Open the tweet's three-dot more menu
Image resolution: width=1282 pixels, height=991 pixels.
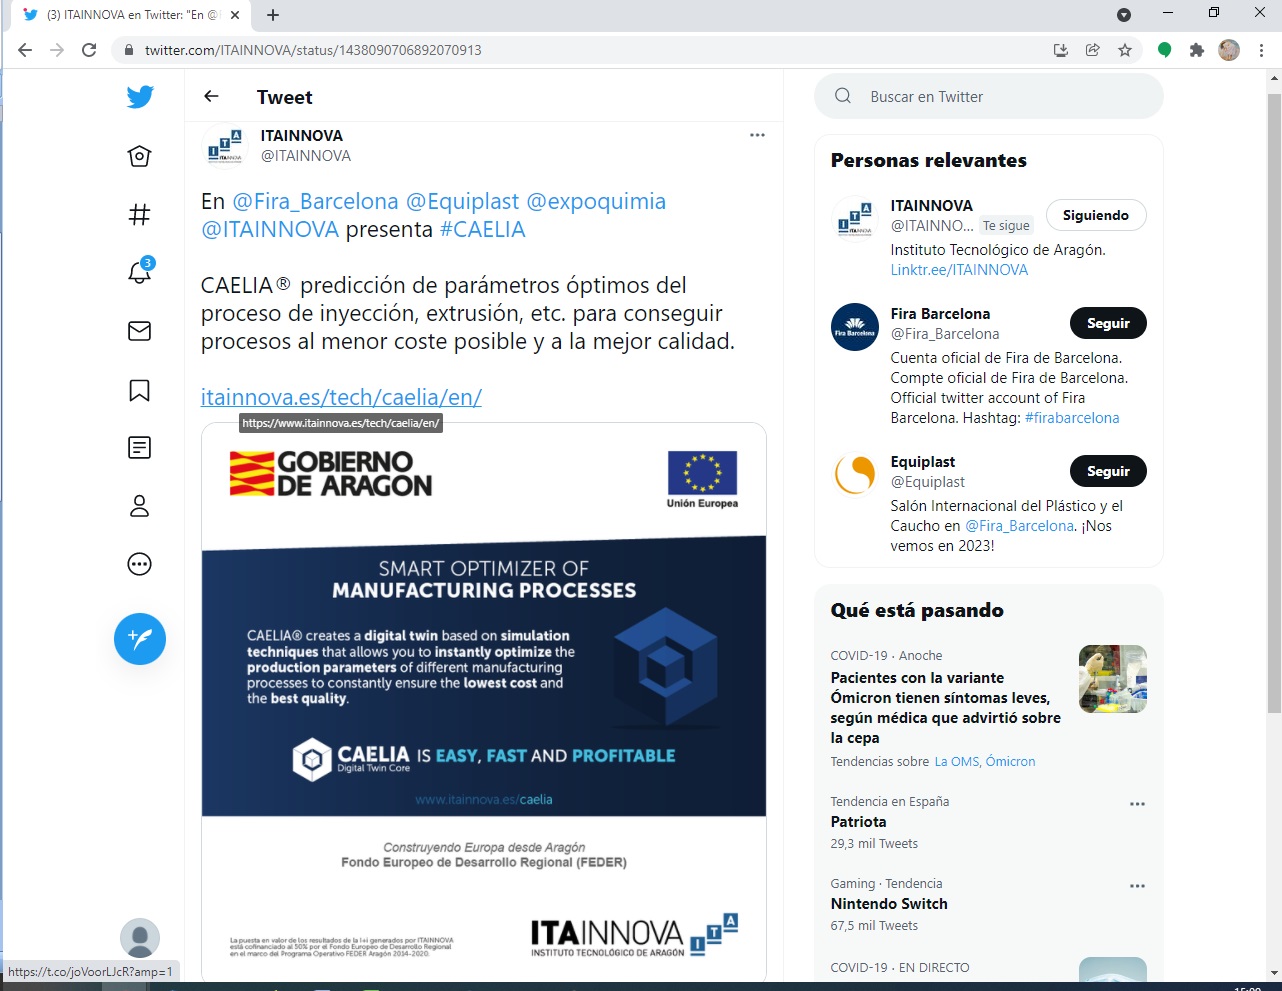click(757, 135)
